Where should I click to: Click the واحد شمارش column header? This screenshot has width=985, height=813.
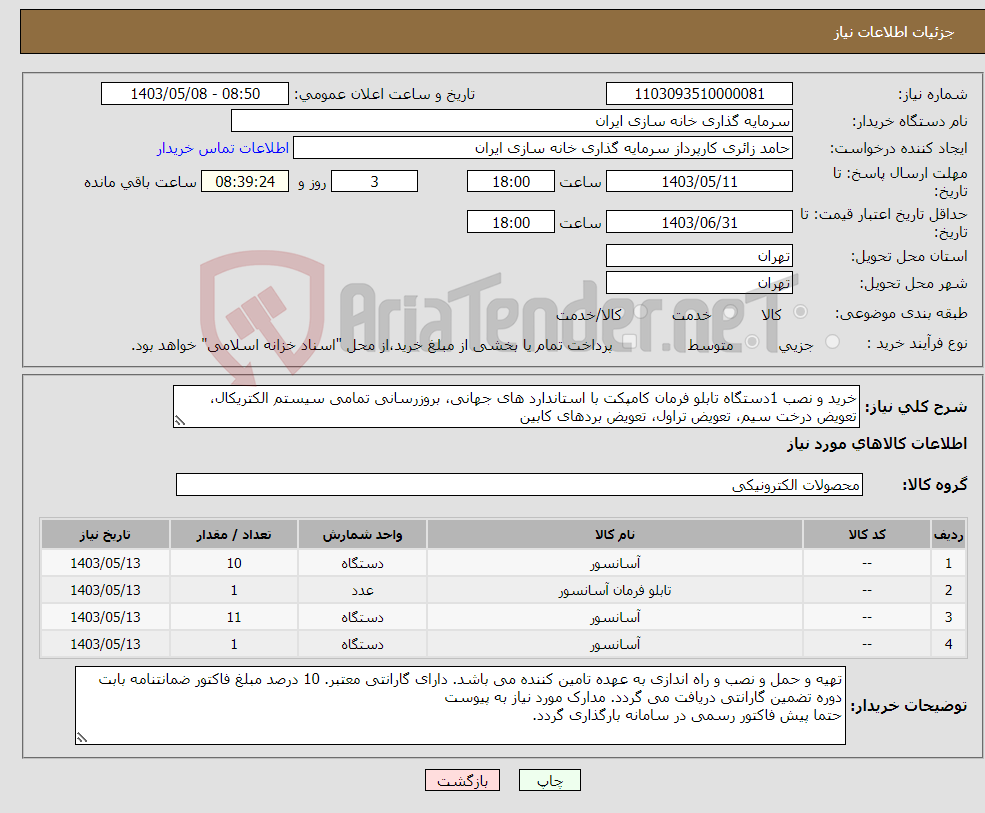pos(362,535)
